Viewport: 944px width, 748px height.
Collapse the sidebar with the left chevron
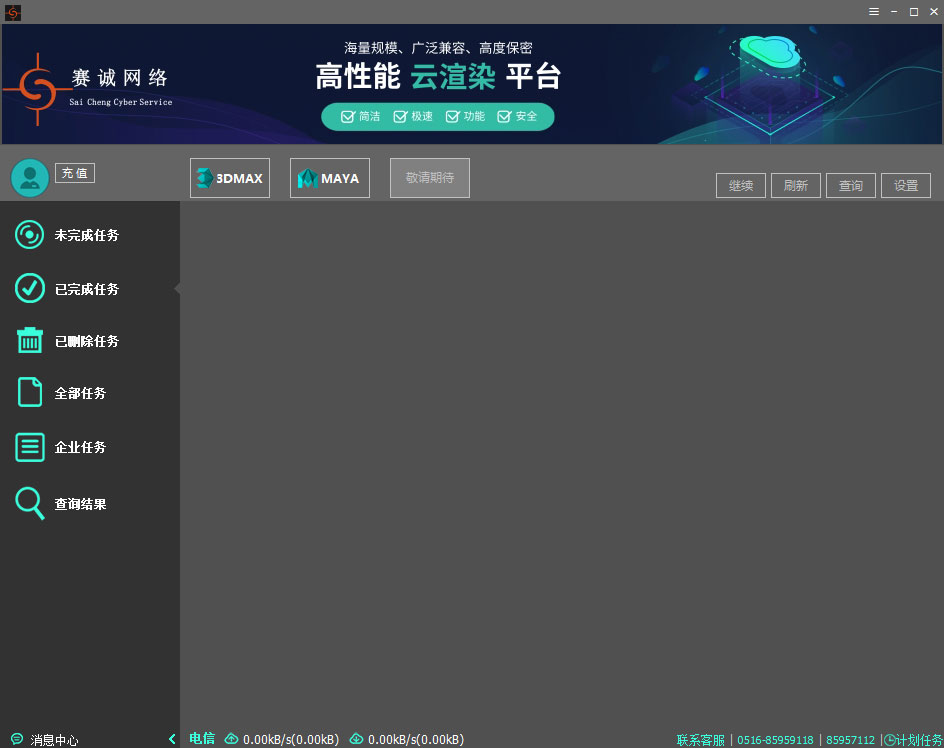[x=172, y=739]
